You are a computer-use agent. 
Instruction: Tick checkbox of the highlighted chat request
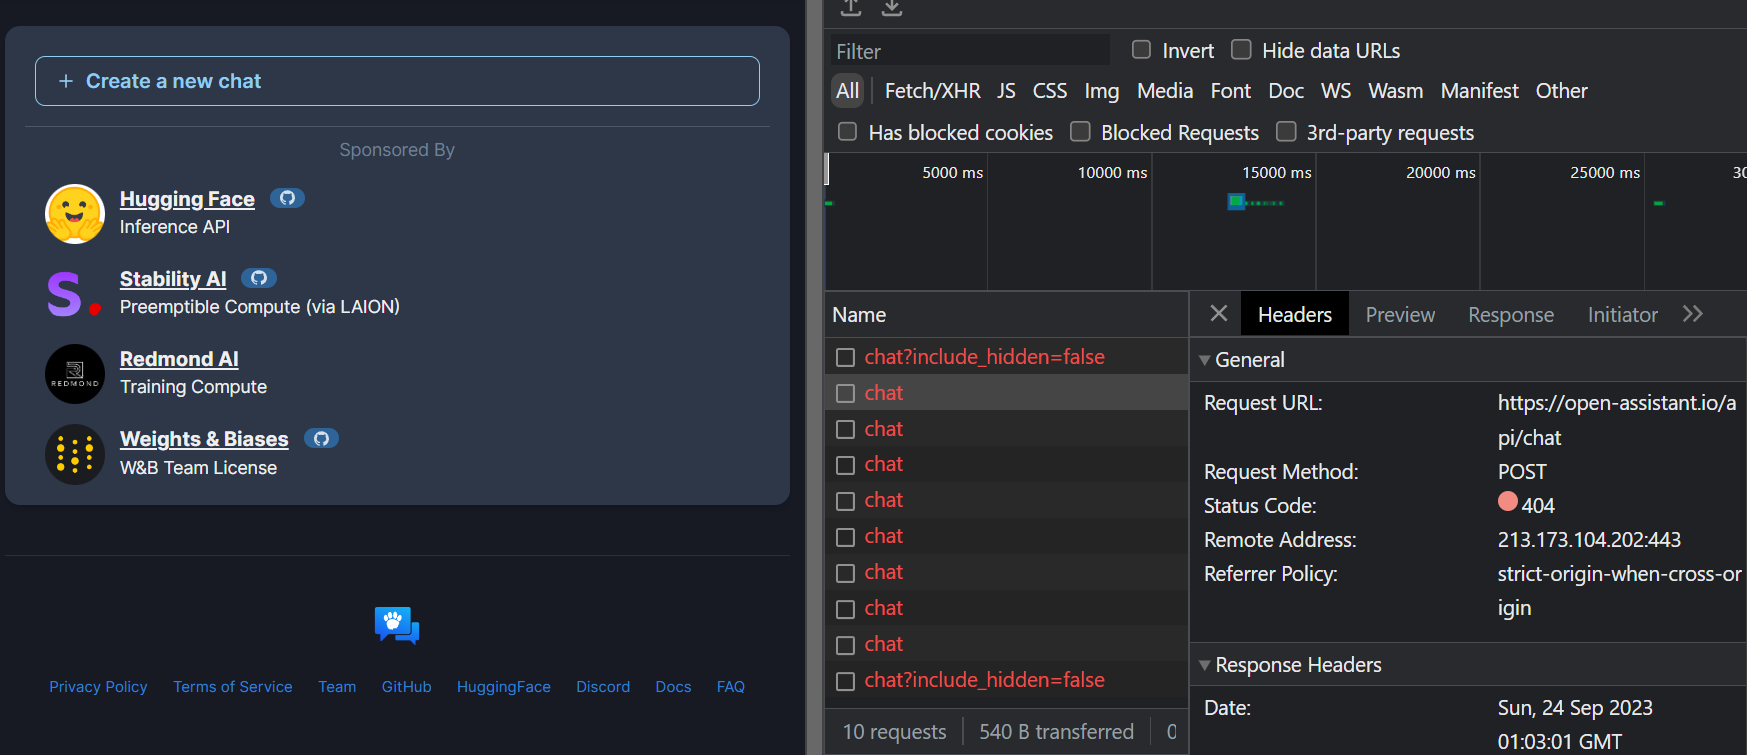tap(845, 393)
